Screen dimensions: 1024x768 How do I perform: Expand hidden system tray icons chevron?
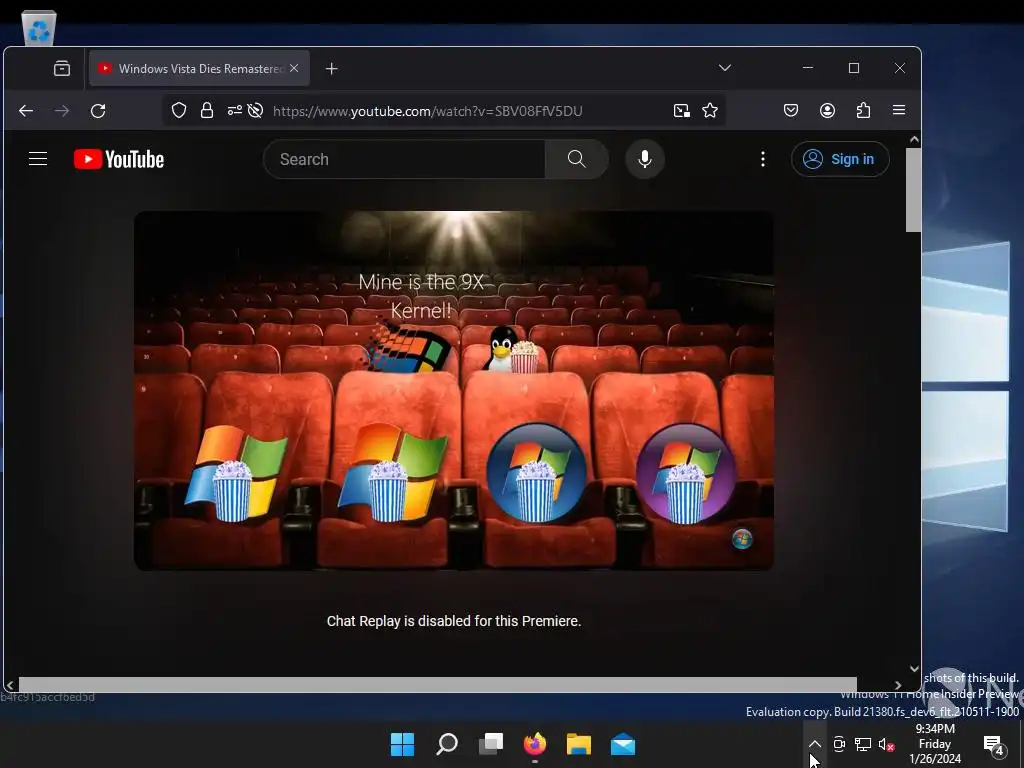(x=814, y=744)
